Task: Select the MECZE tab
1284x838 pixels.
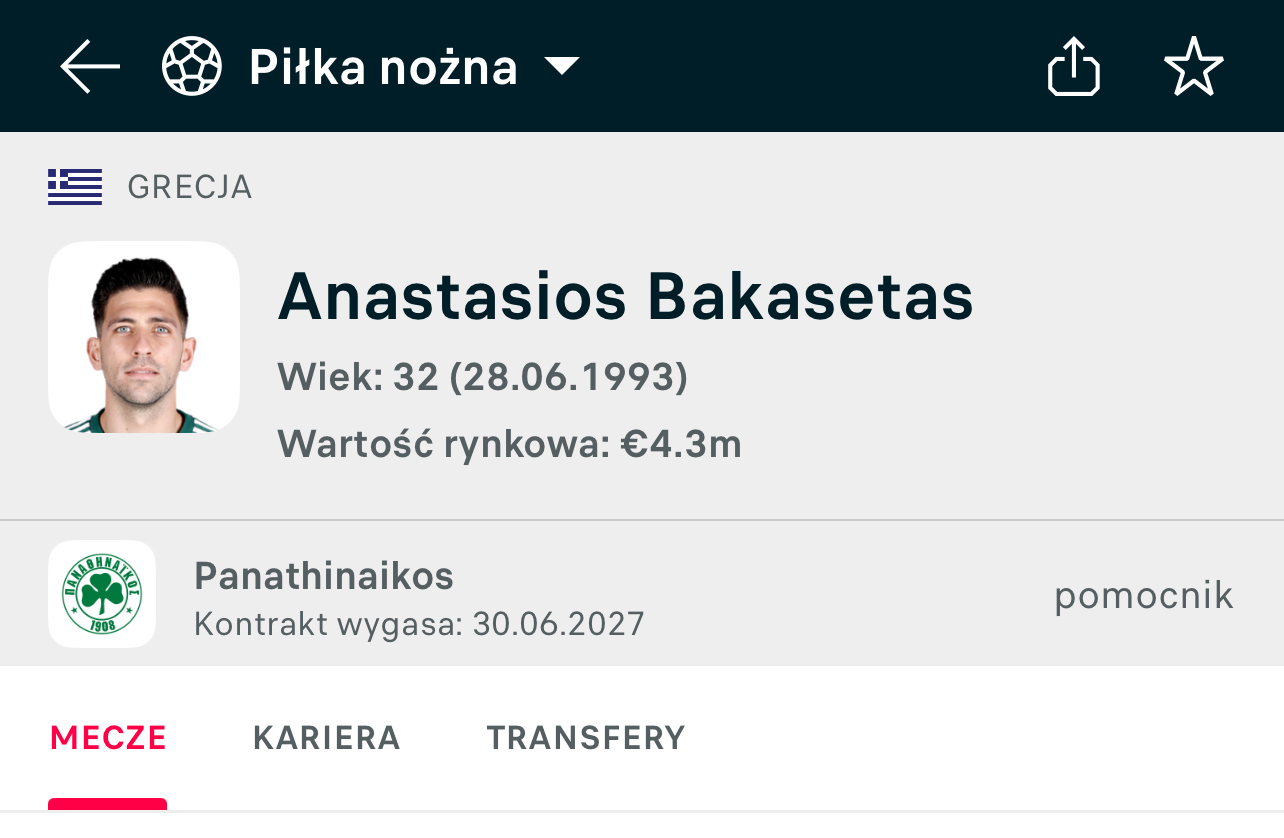Action: pyautogui.click(x=108, y=738)
